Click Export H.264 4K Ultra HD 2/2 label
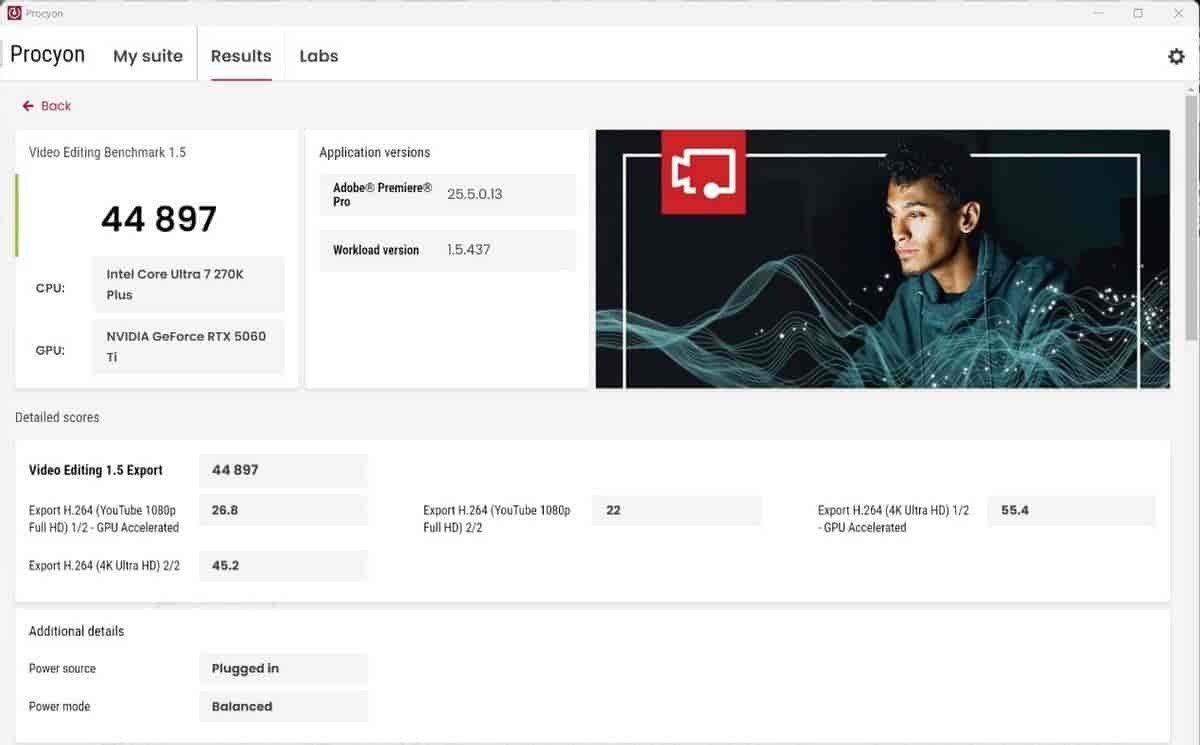This screenshot has height=745, width=1200. coord(104,566)
